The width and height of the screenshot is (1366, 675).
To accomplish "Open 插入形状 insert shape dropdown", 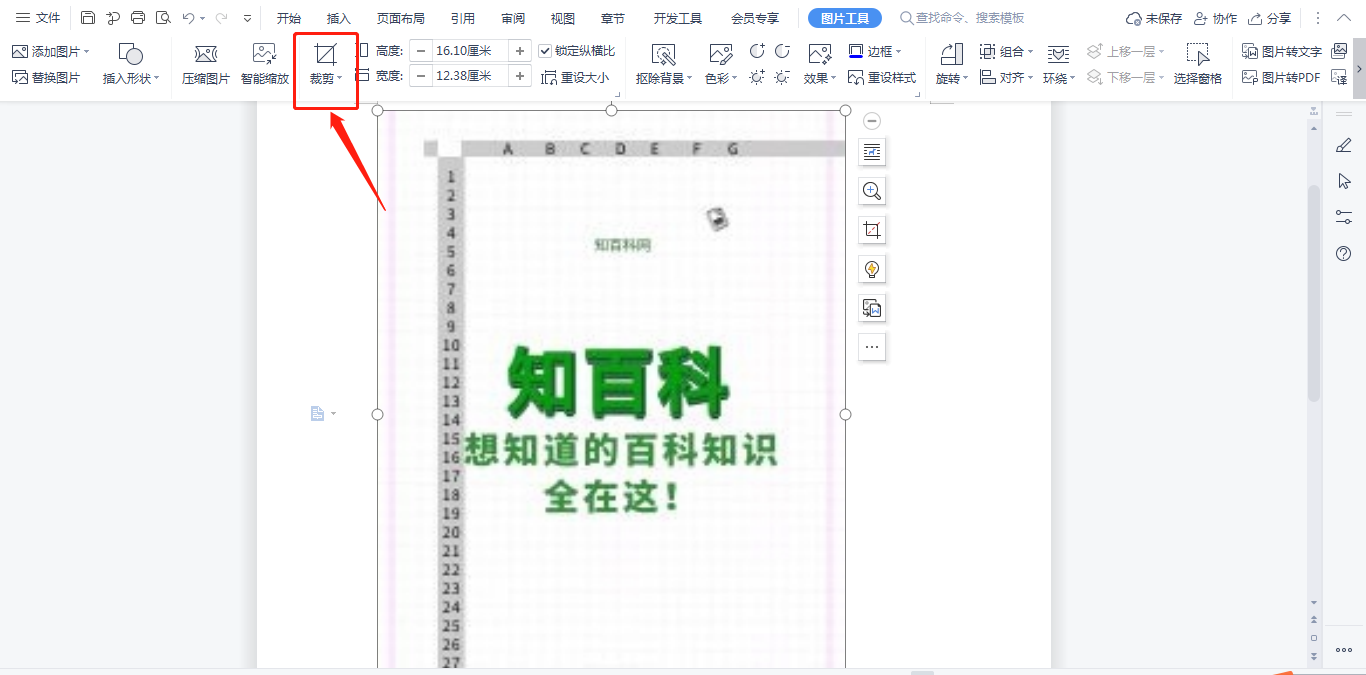I will tap(131, 64).
